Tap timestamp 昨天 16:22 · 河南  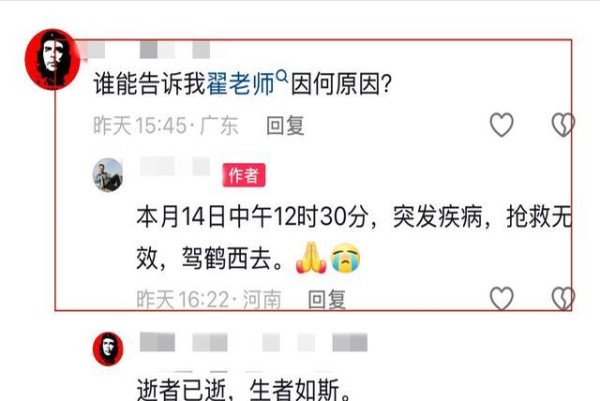209,299
